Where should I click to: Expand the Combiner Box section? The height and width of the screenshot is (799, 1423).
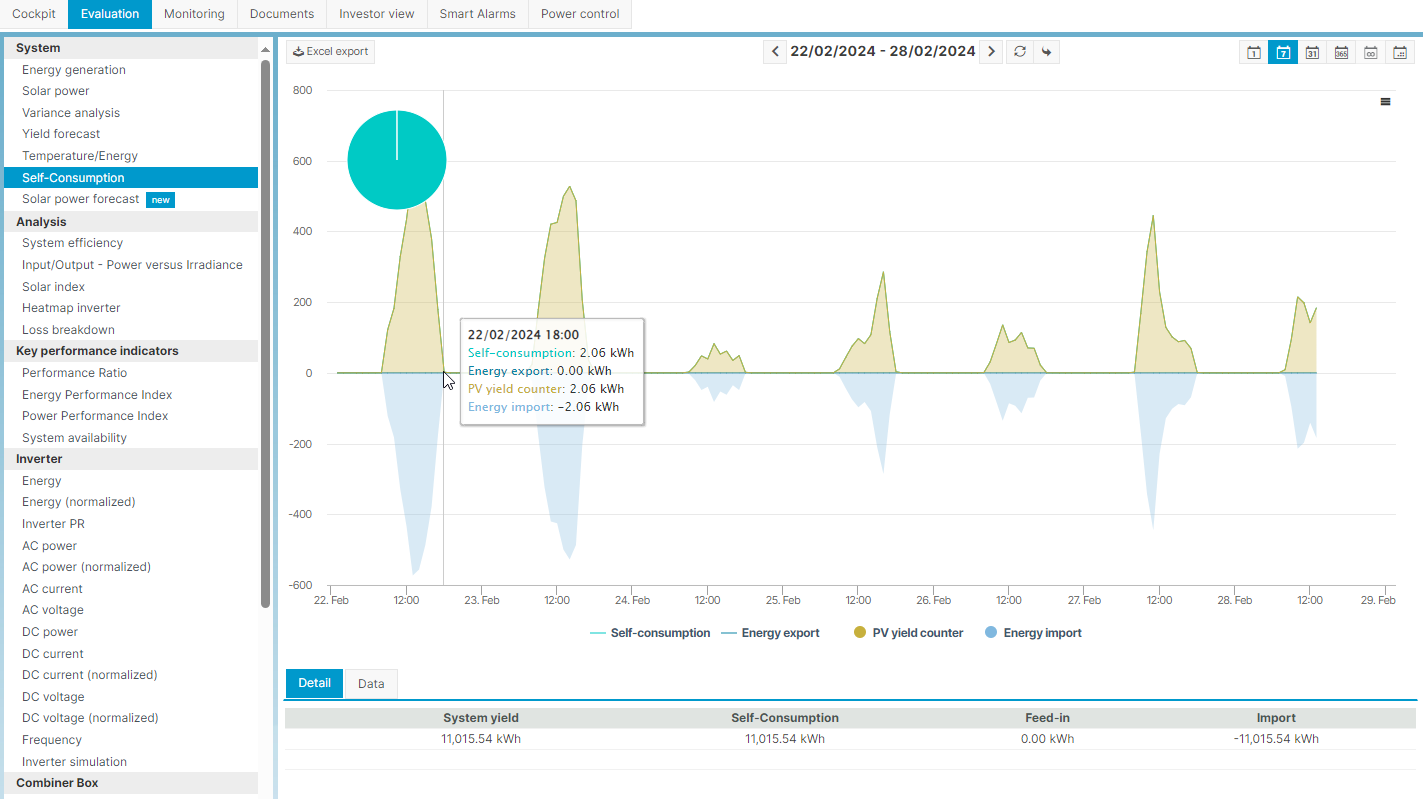point(129,783)
